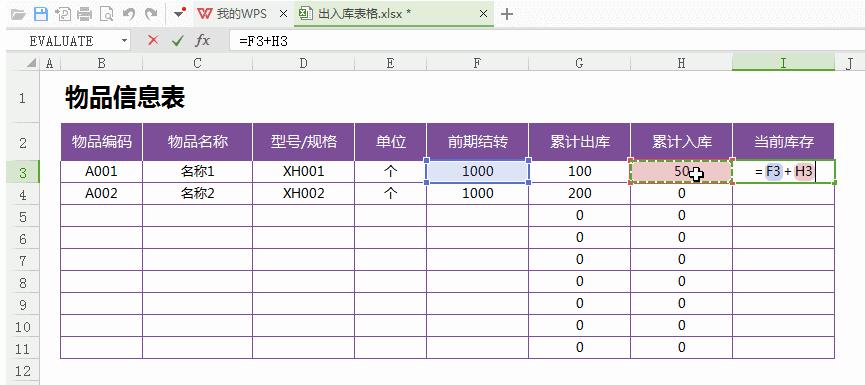Select row 5 header

click(23, 216)
